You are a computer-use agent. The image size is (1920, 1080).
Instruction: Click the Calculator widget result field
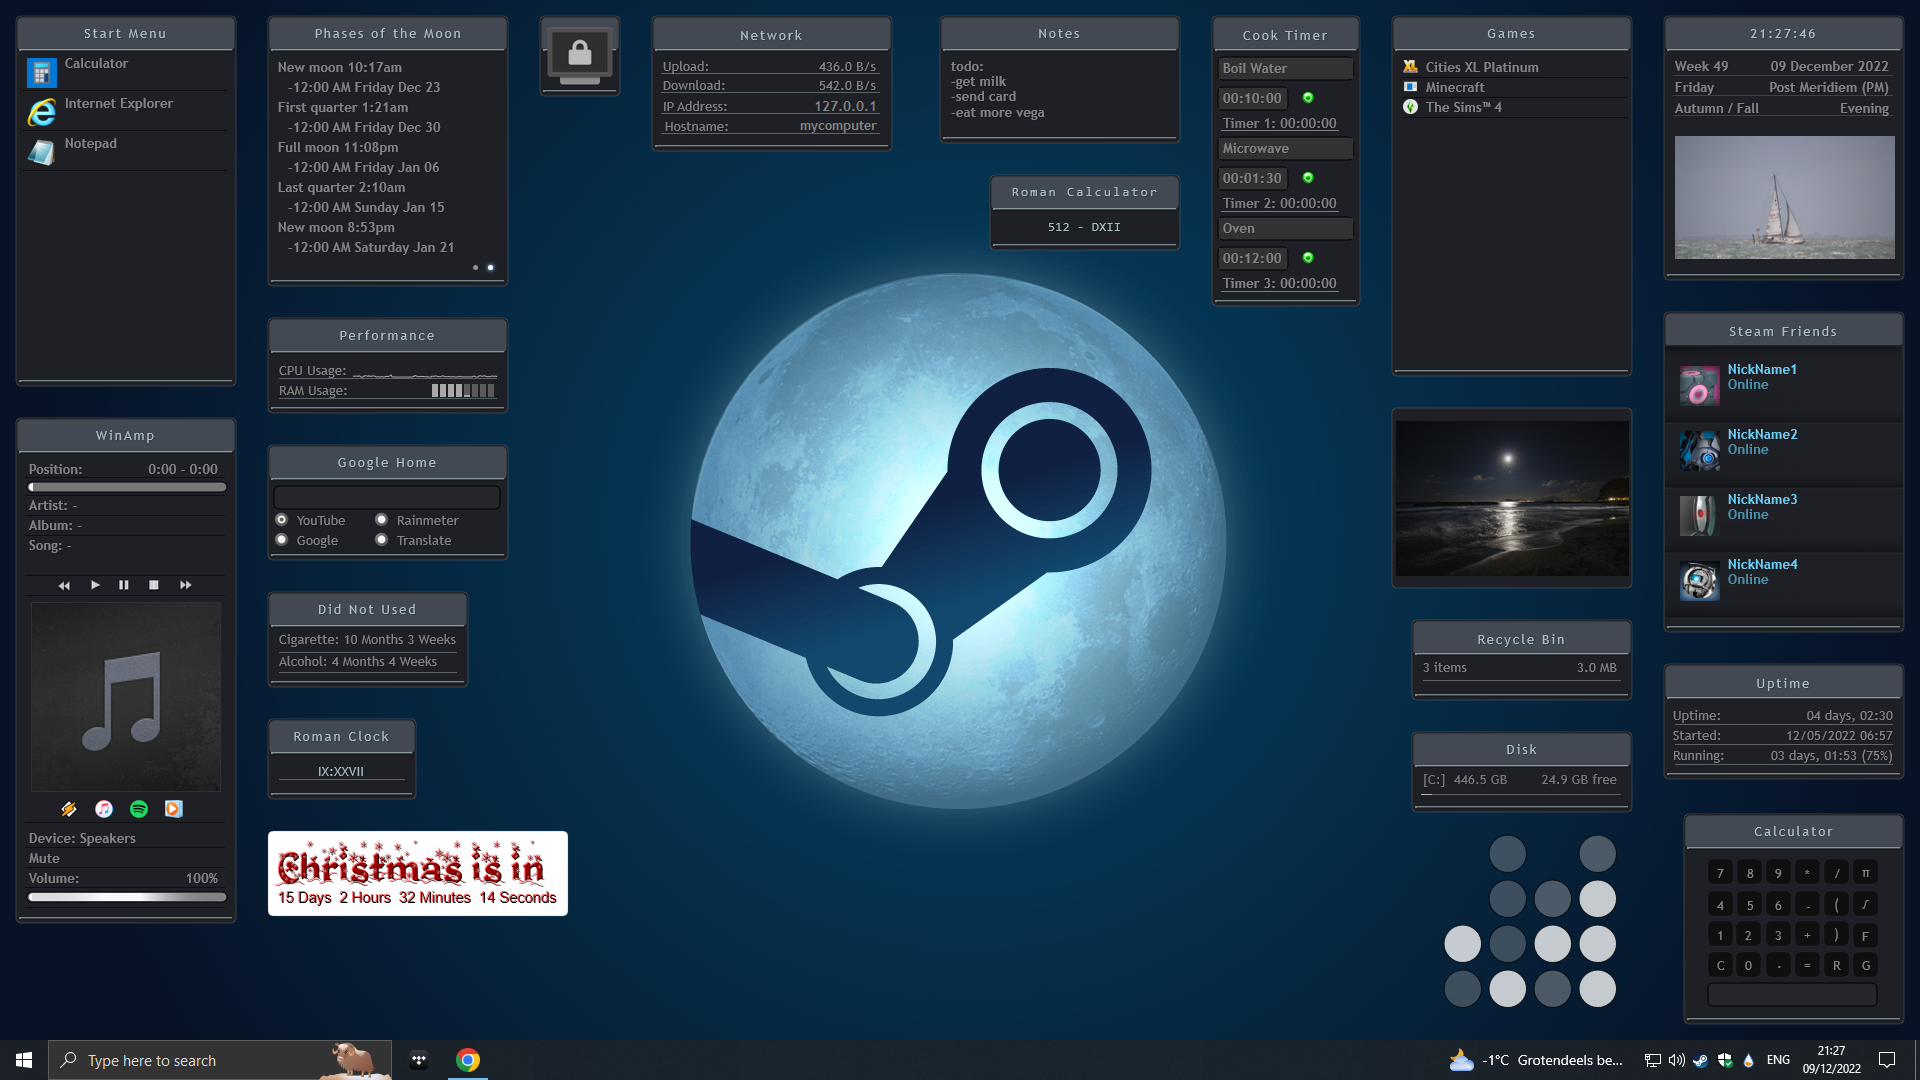pos(1792,995)
